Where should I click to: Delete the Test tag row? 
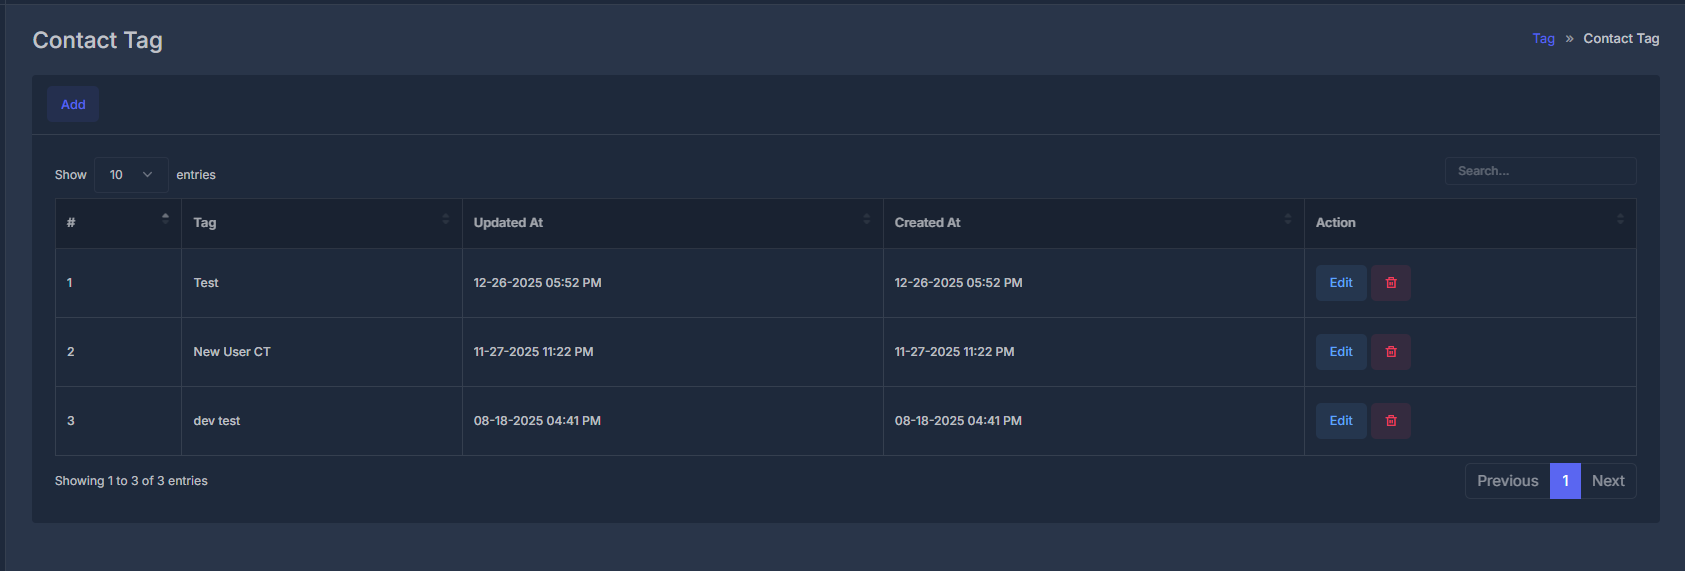(1390, 283)
